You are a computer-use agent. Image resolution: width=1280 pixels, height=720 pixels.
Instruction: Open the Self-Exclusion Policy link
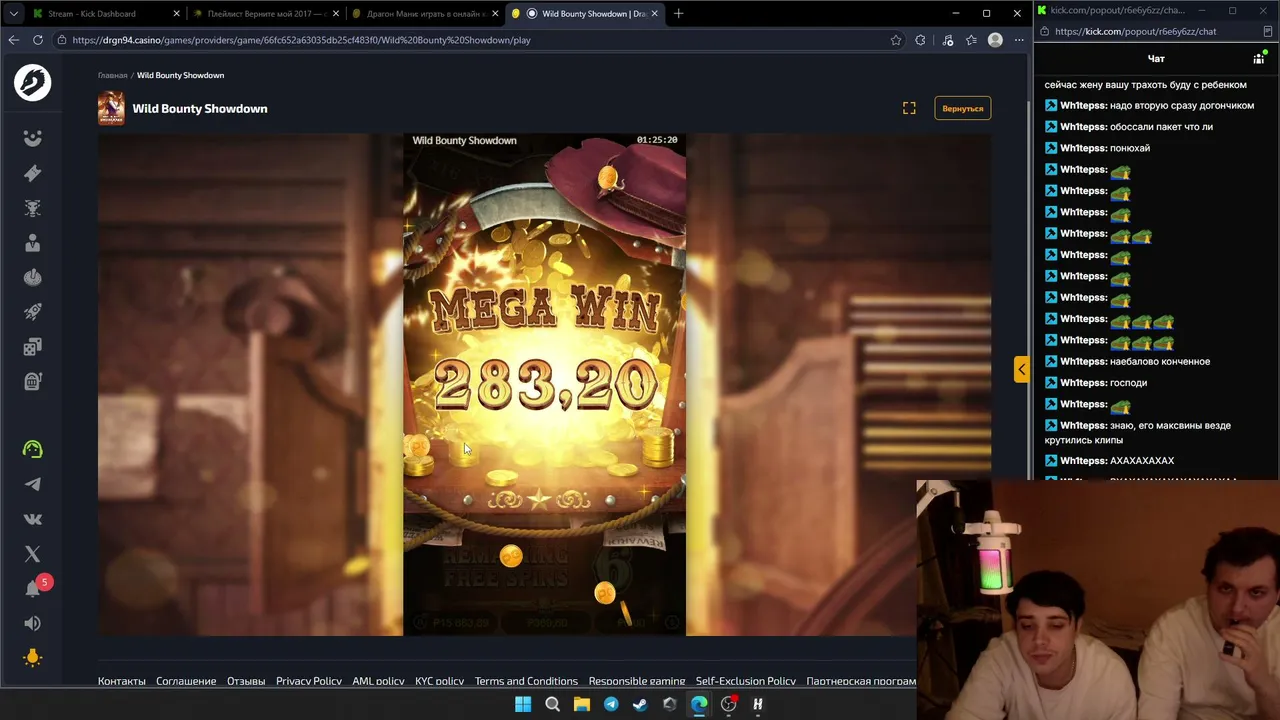746,681
